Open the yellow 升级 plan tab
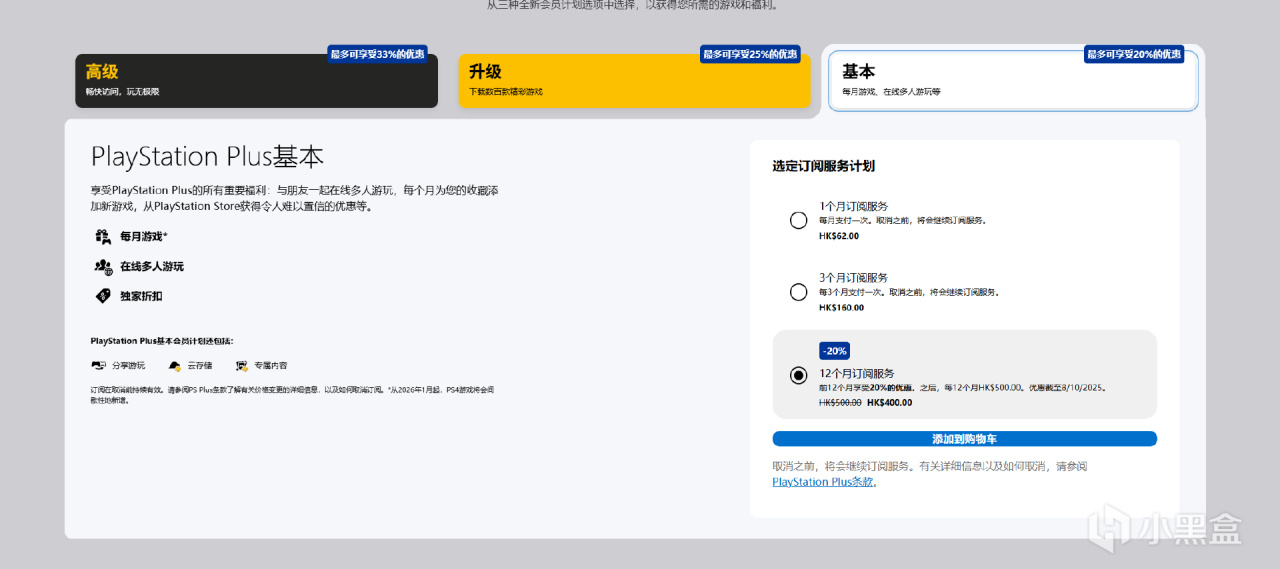 (634, 81)
